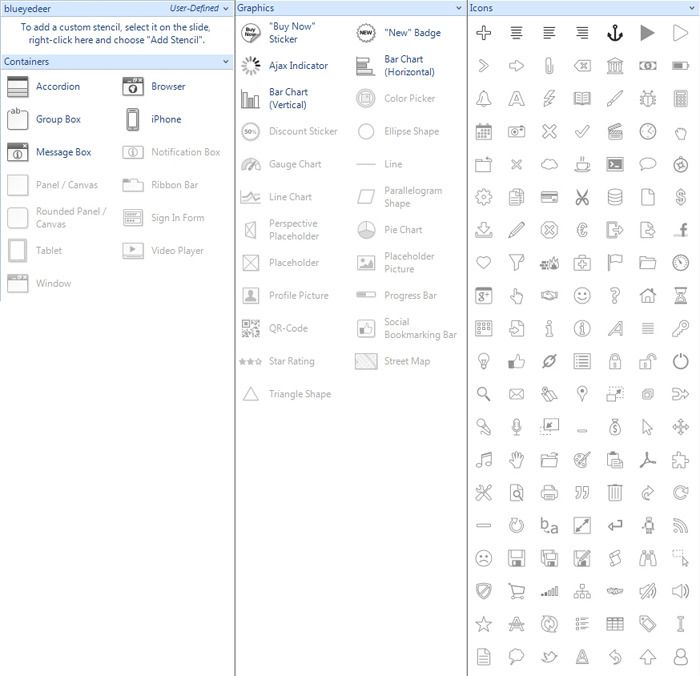Choose the Bar Chart (Vertical) graphic

[x=275, y=99]
